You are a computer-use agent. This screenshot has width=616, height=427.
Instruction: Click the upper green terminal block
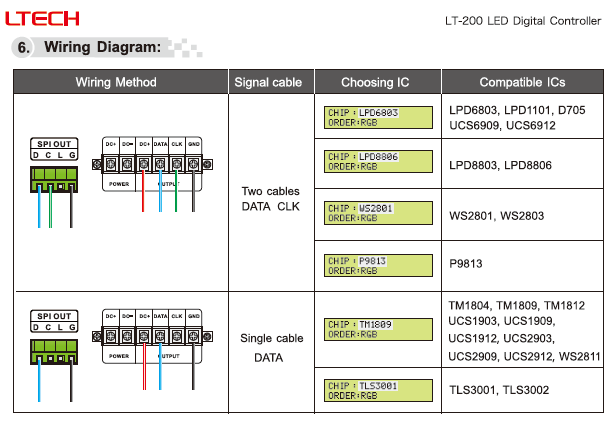pos(54,180)
